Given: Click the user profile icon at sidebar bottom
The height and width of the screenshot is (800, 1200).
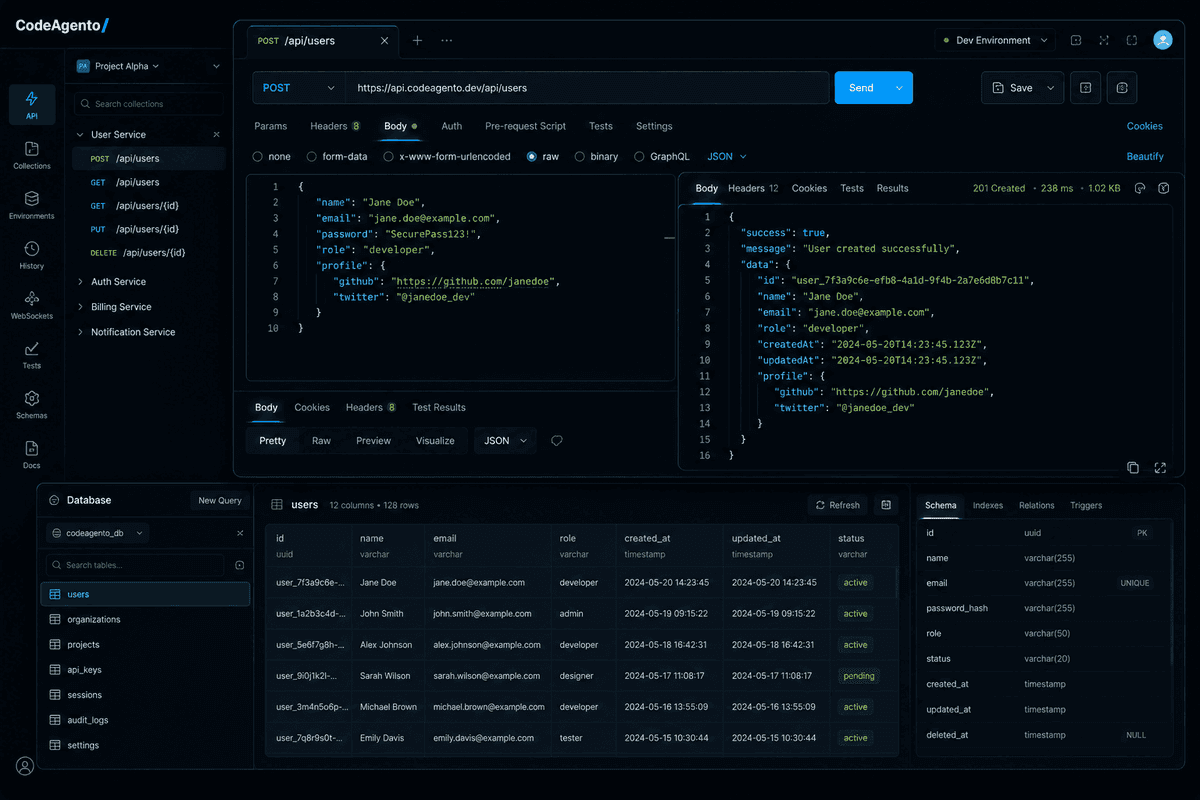Looking at the screenshot, I should tap(25, 766).
